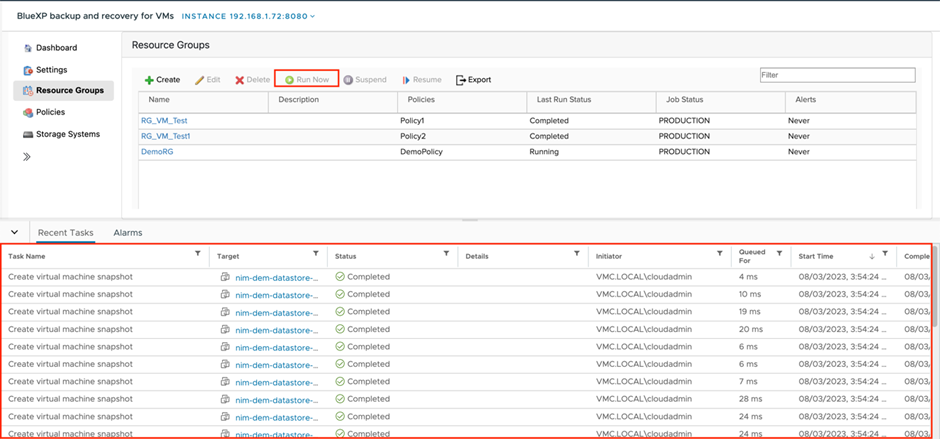Switch to the Recent Tasks tab
Image resolution: width=940 pixels, height=439 pixels.
point(65,233)
